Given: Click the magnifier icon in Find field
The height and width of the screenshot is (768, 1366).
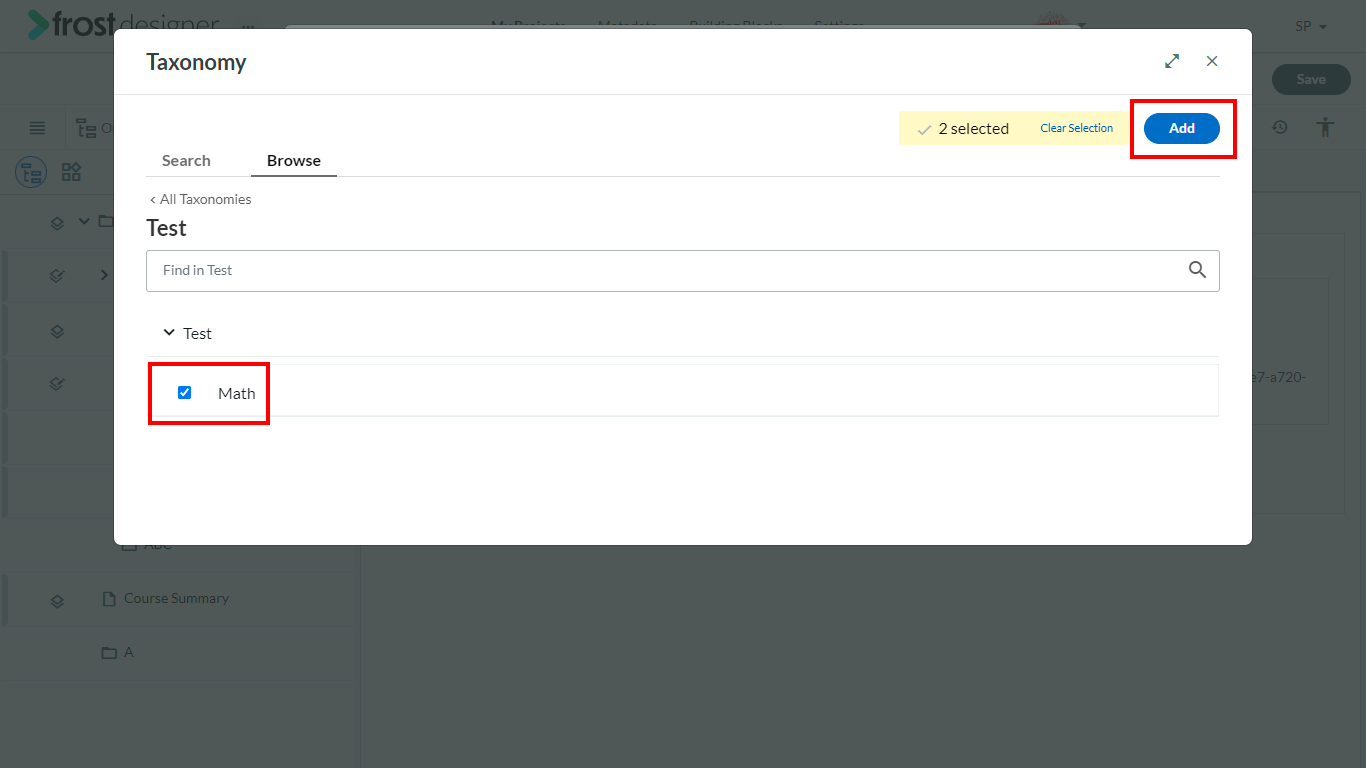Looking at the screenshot, I should pos(1197,270).
